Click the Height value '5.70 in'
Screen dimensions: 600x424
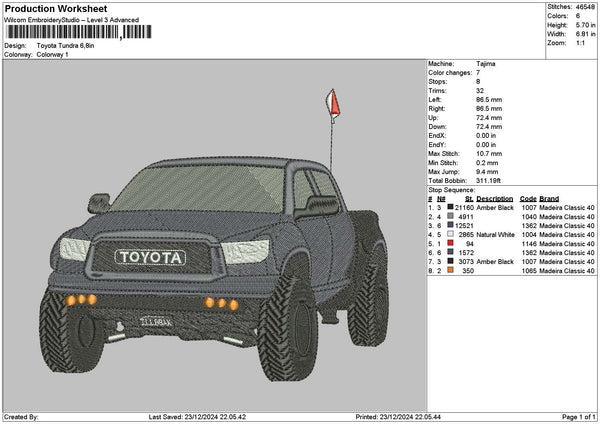585,25
